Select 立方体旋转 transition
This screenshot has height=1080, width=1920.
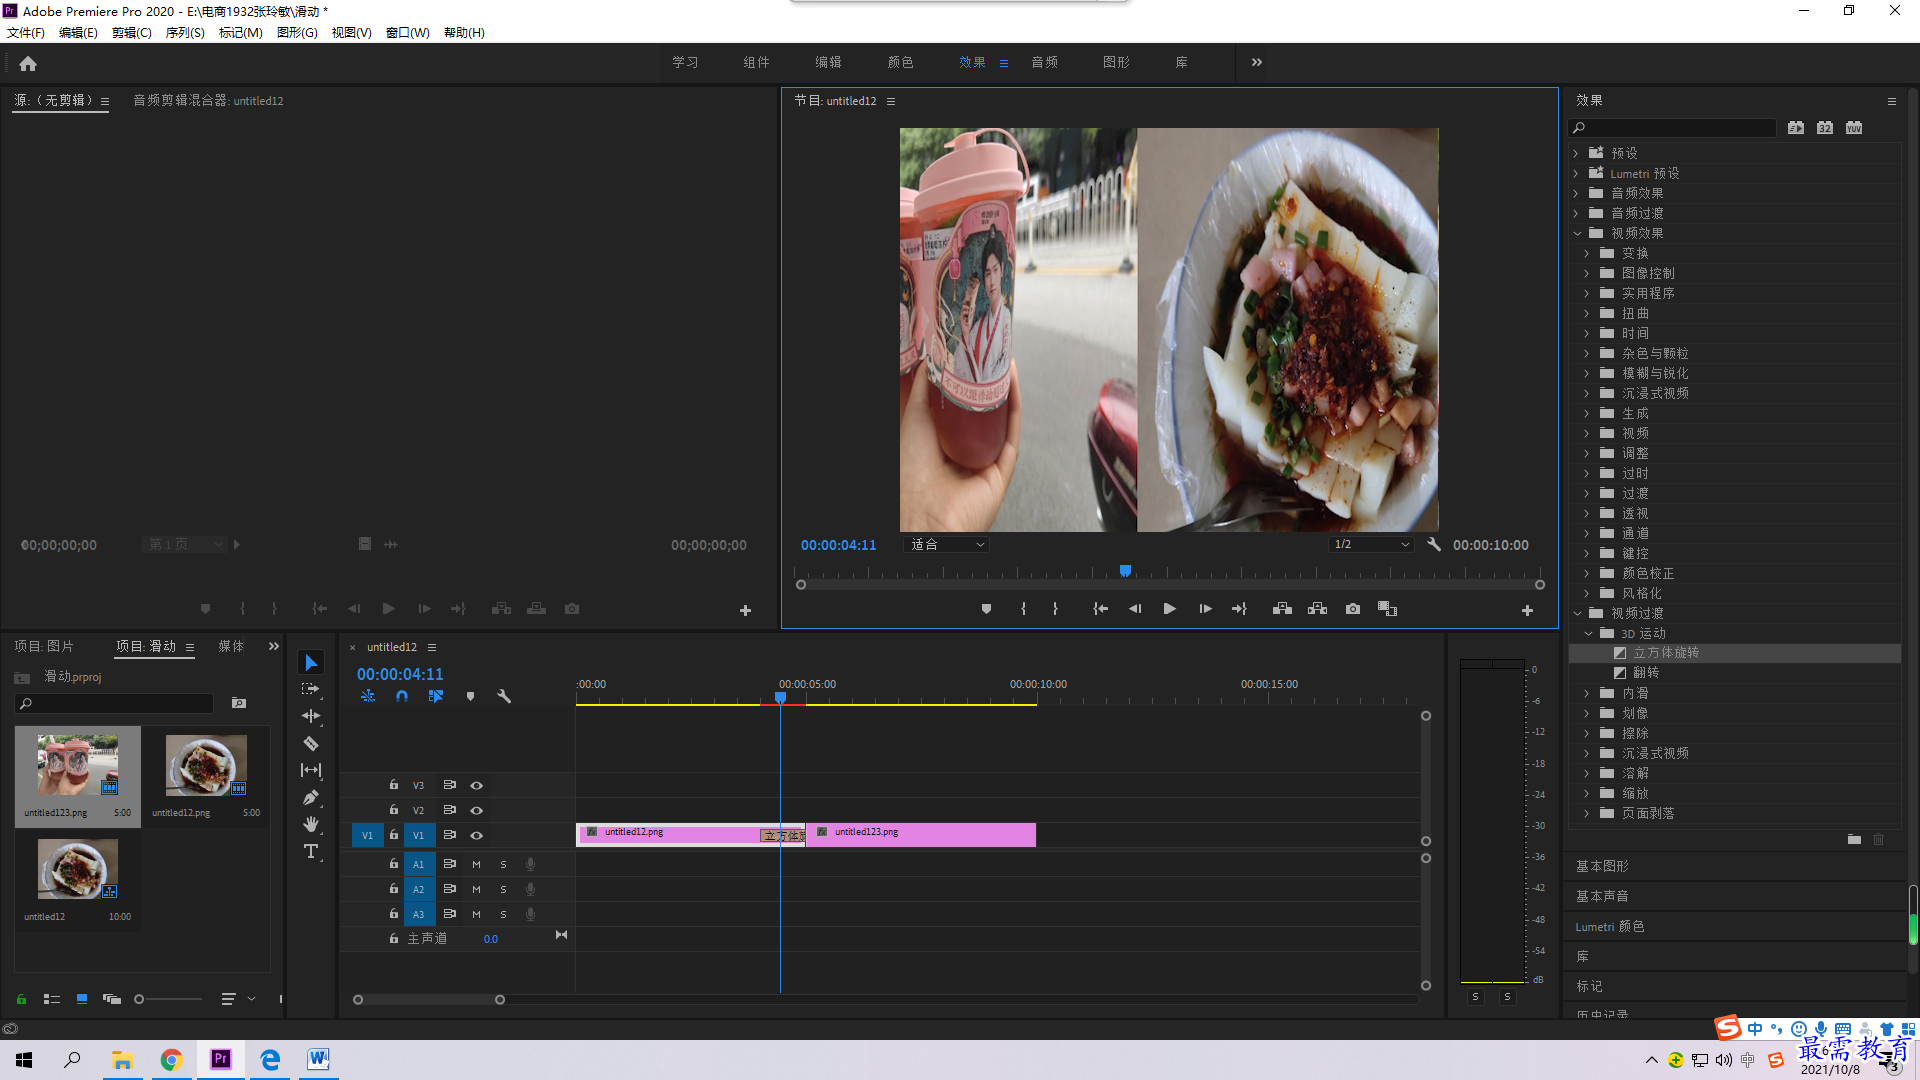pyautogui.click(x=1666, y=653)
